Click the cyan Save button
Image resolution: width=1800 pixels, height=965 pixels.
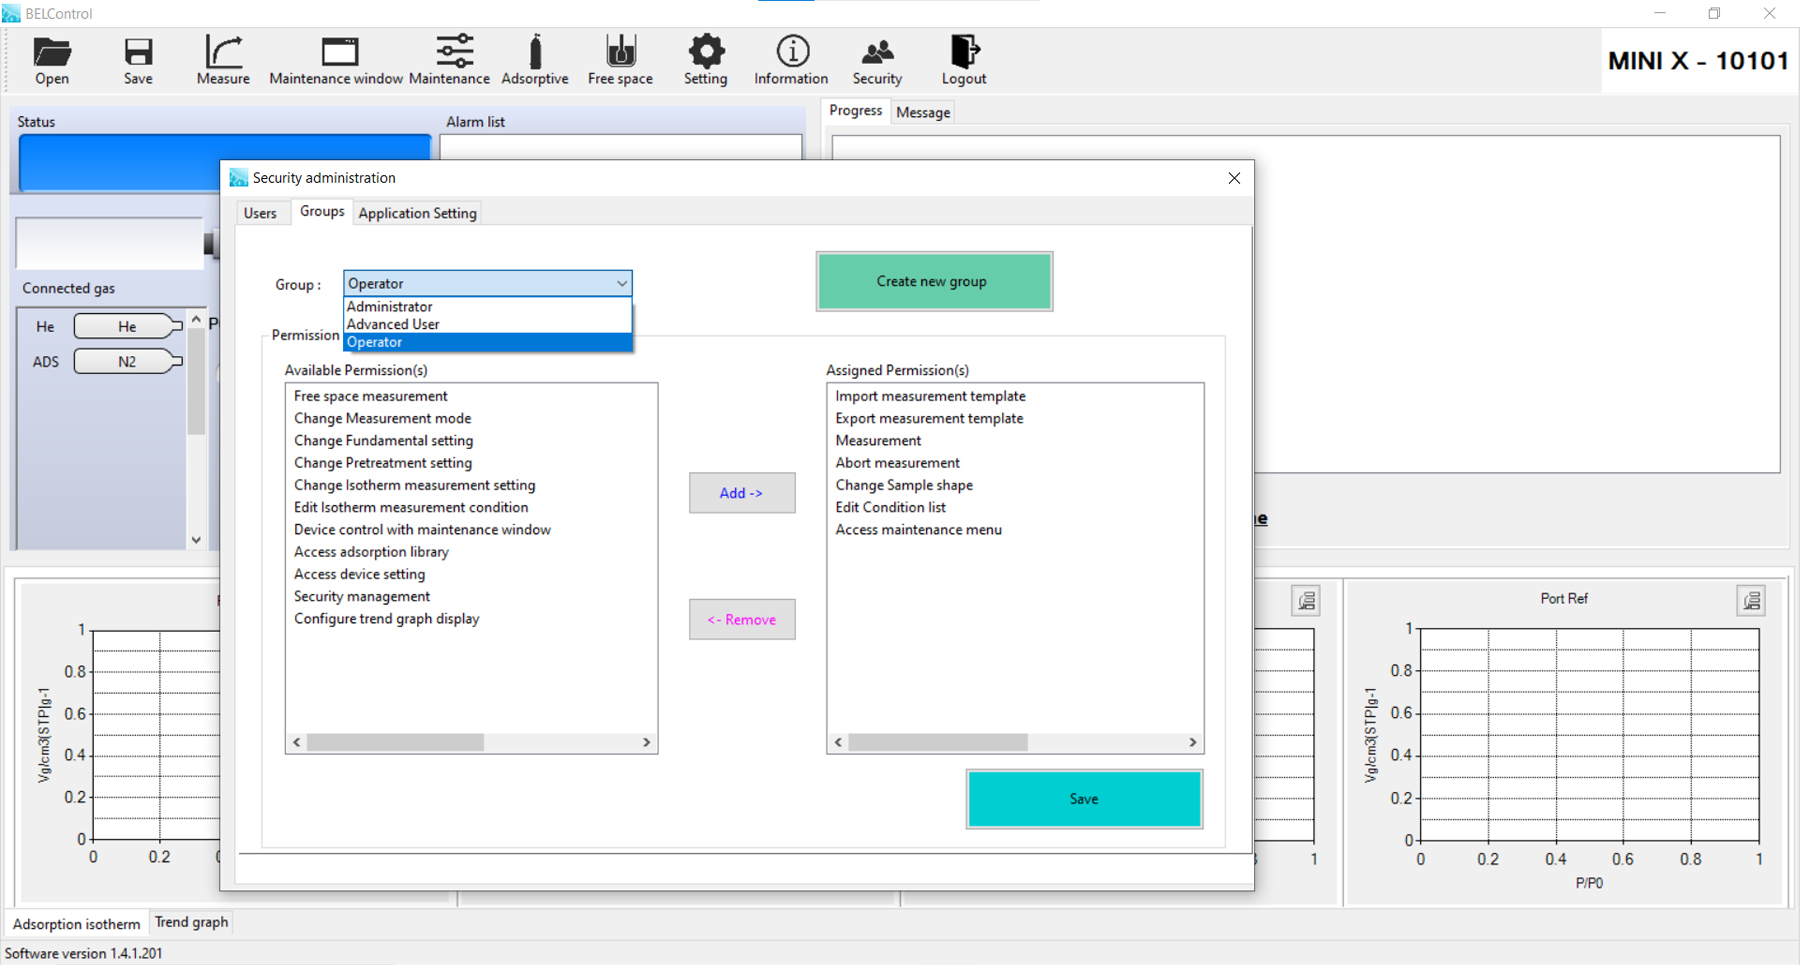[x=1084, y=799]
